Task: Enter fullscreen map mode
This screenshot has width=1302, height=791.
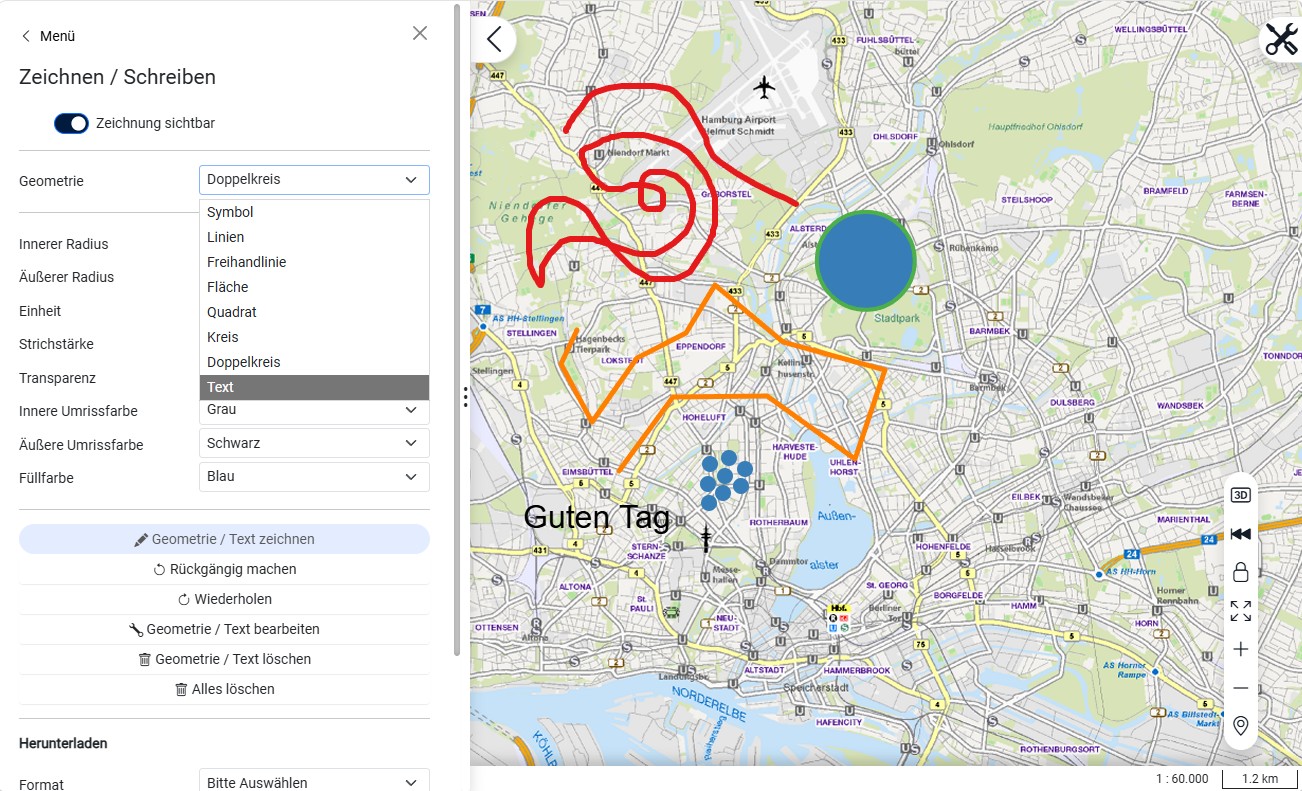Action: 1240,611
